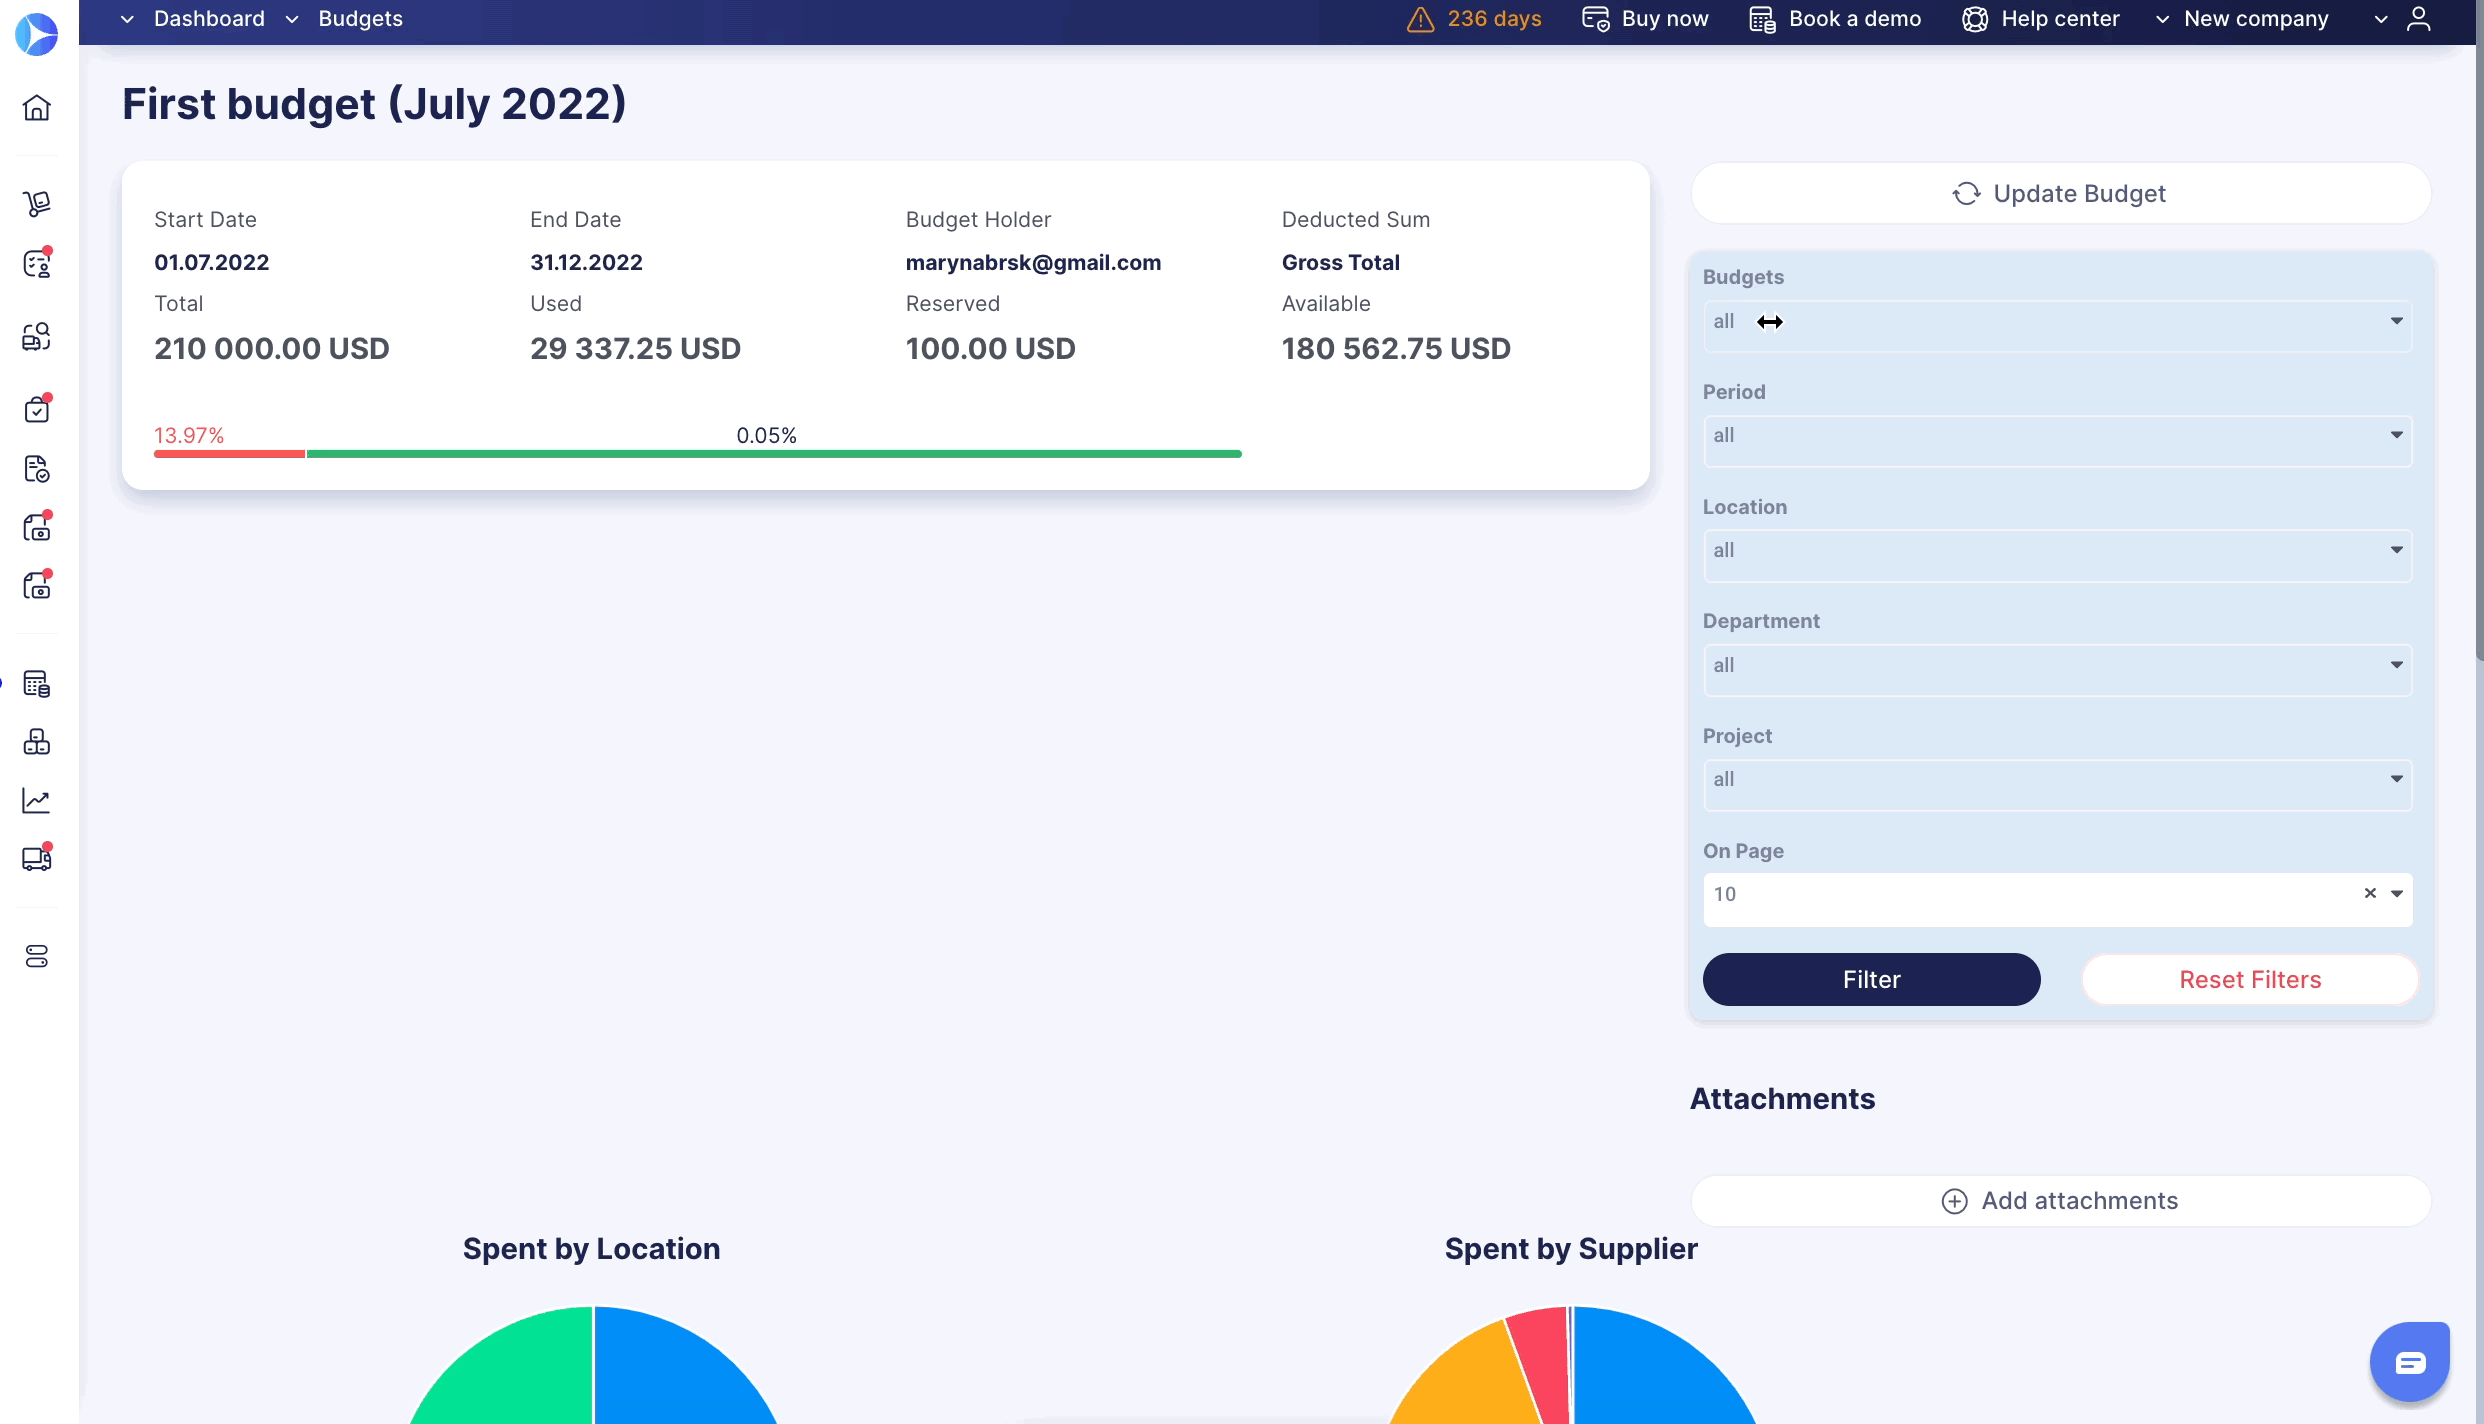Open the hand-truck cart sidebar icon

pos(37,203)
